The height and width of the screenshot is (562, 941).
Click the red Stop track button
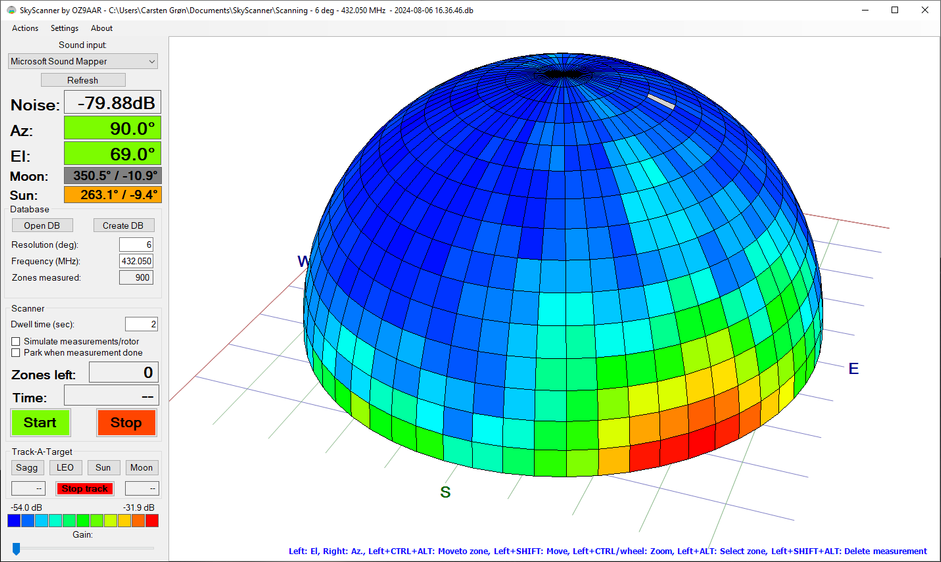[x=85, y=489]
